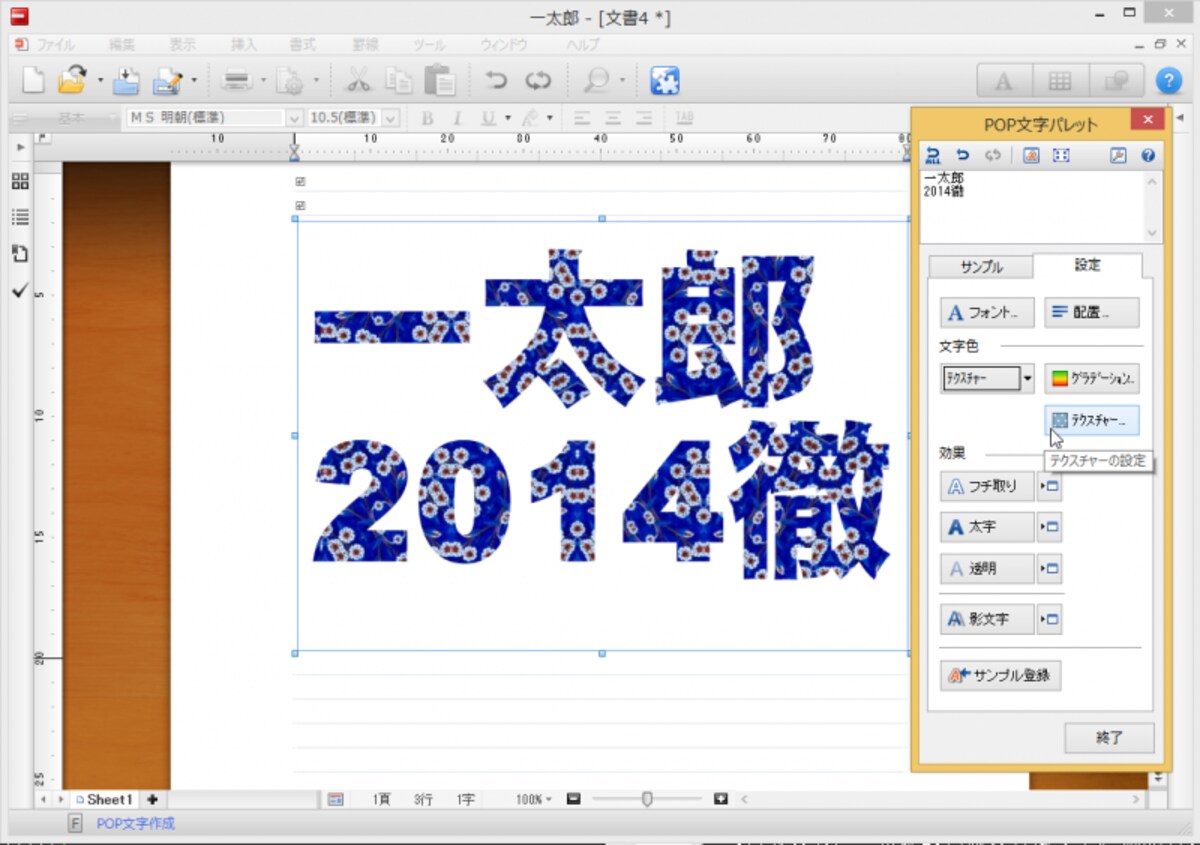Click the undo icon in POP palette
The height and width of the screenshot is (845, 1200).
pyautogui.click(x=963, y=155)
